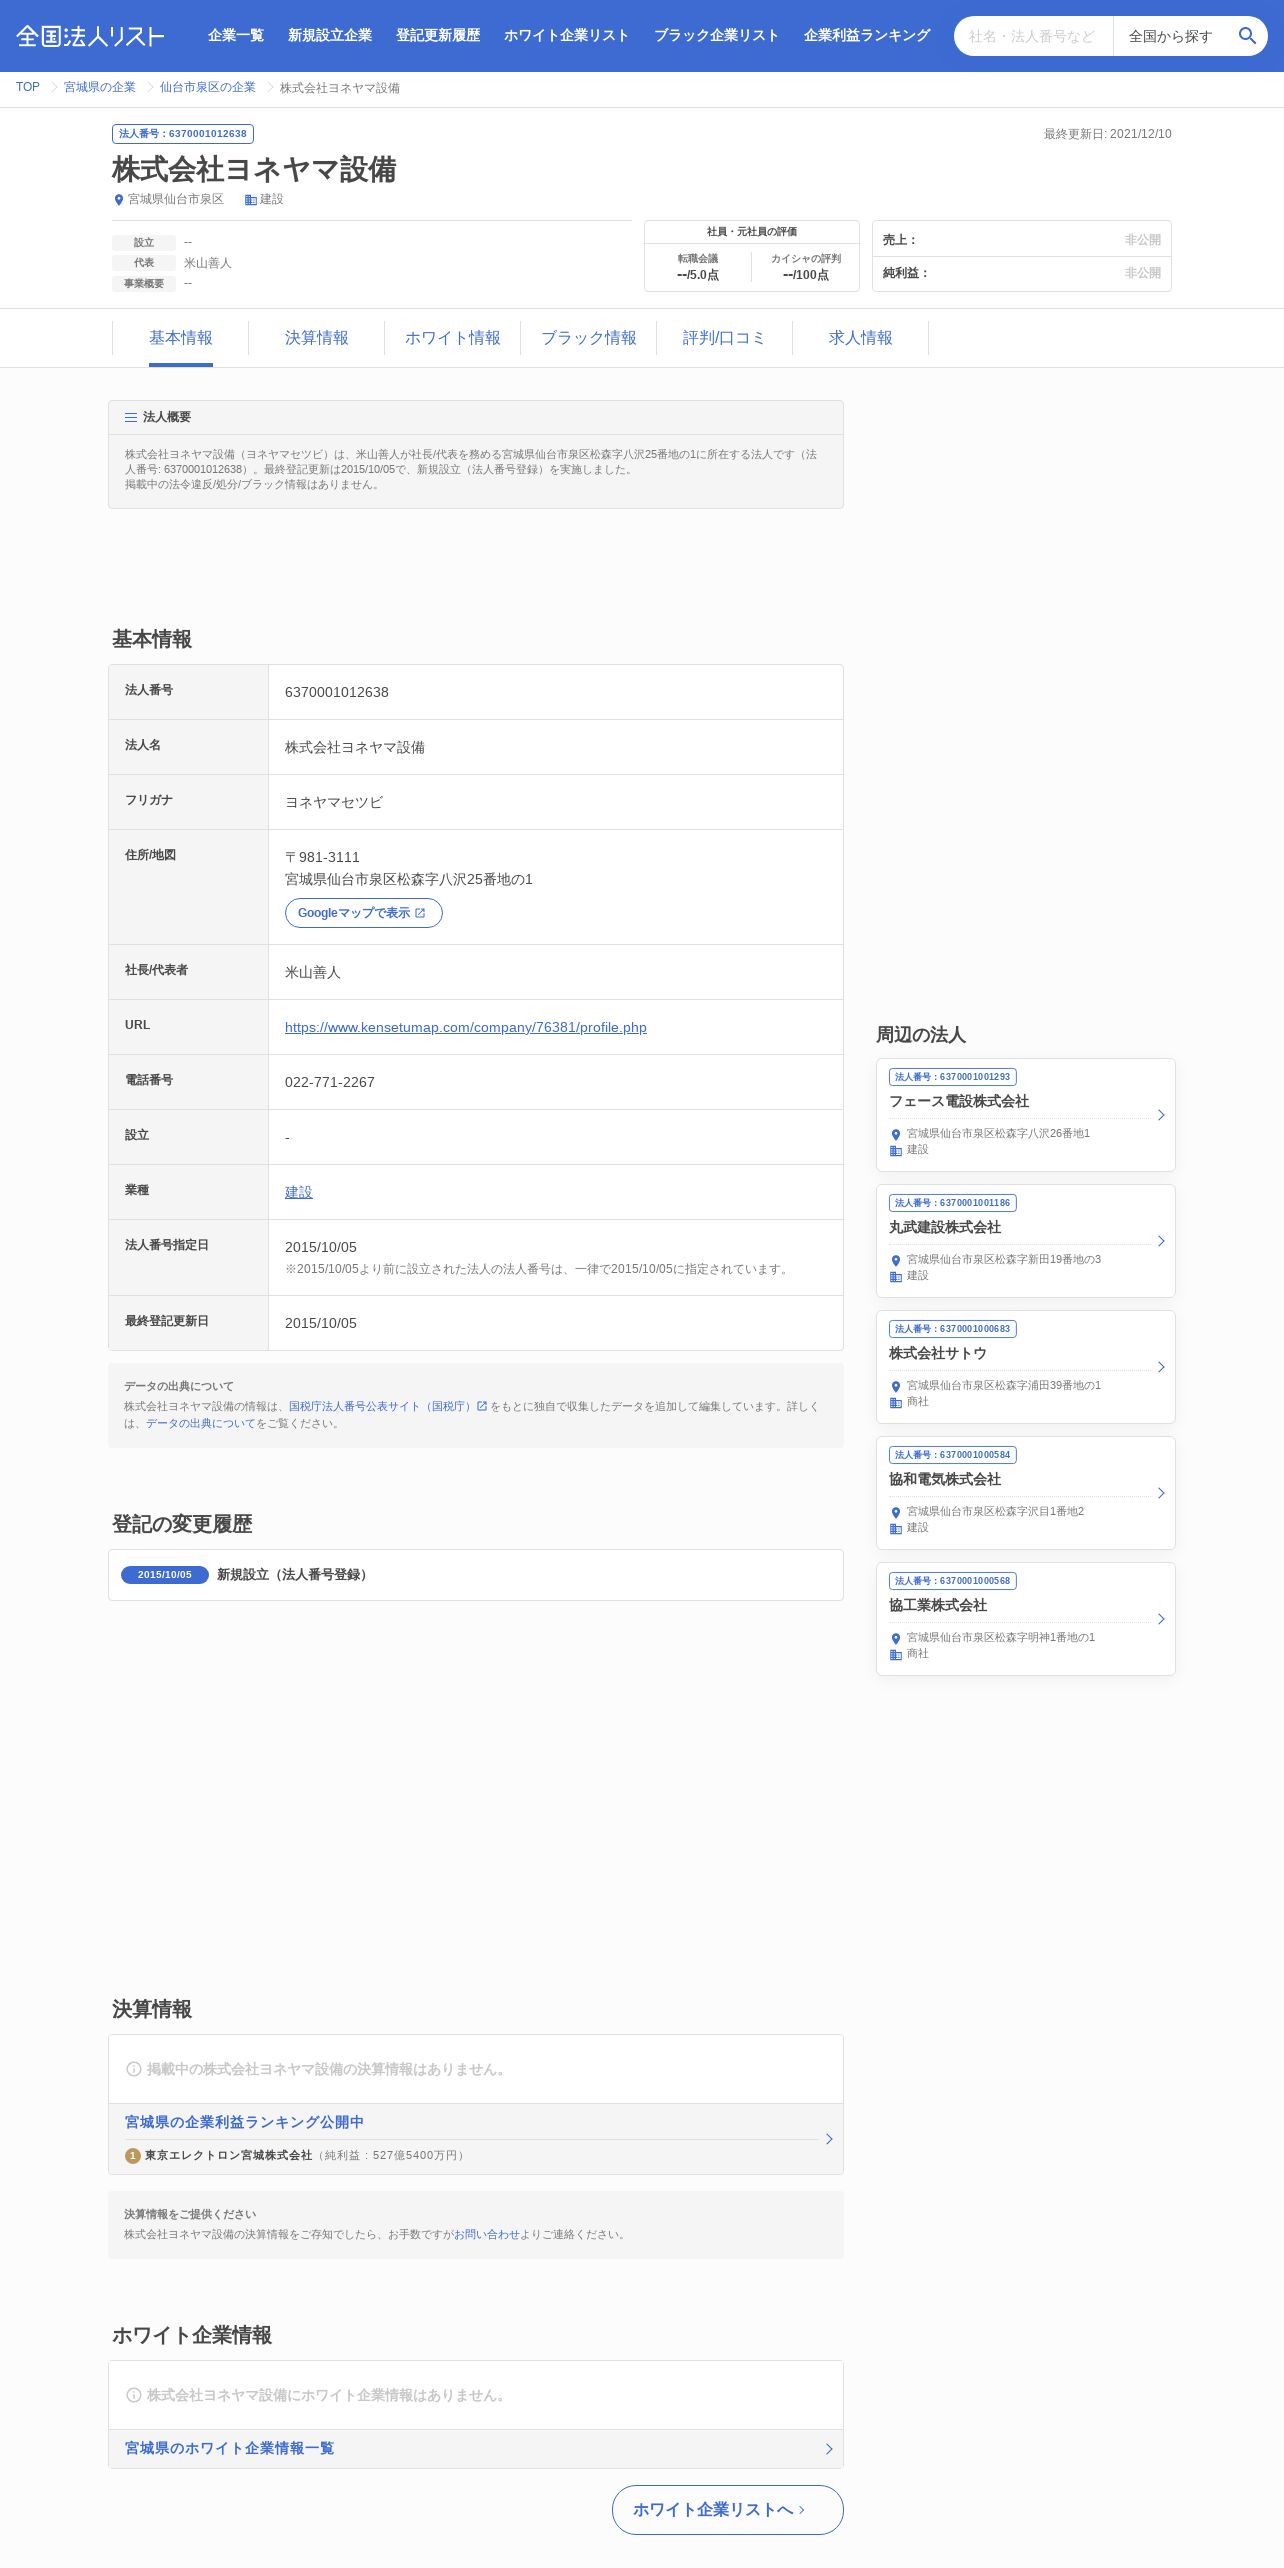Click the 建設 industry link in table
The width and height of the screenshot is (1284, 2568).
(299, 1192)
